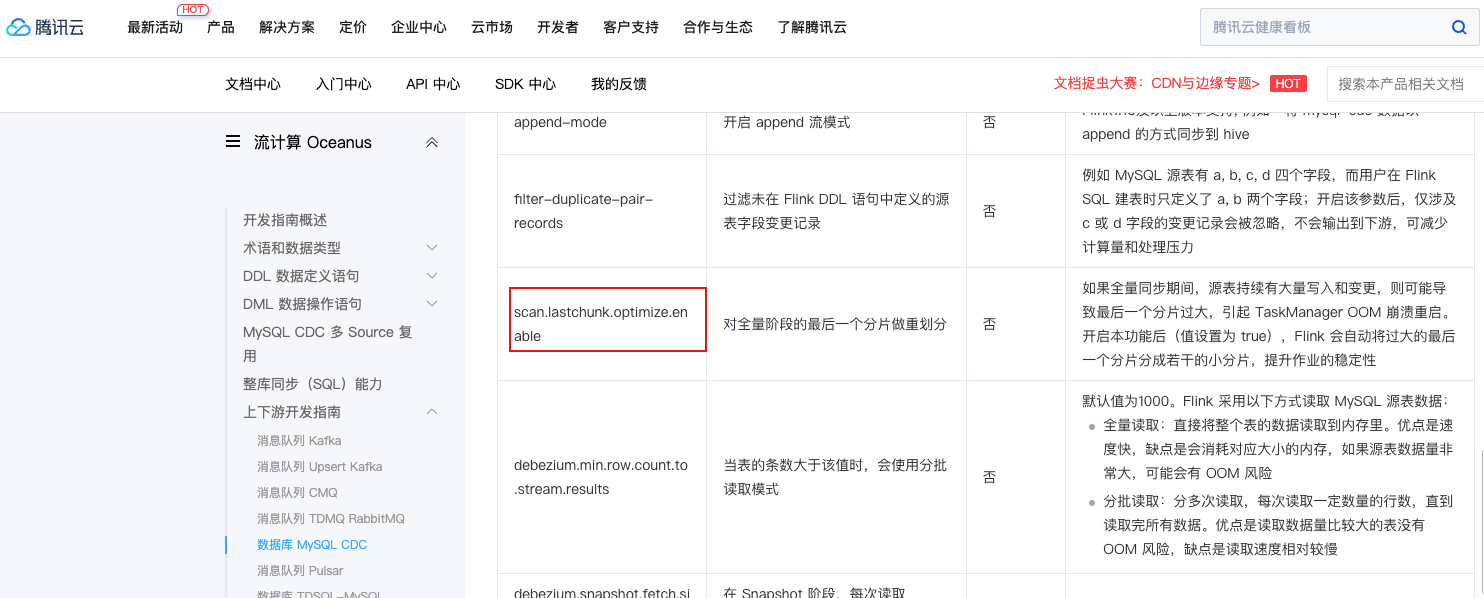Screen dimensions: 1484x598
Task: Open 消息队列 Upsert Kafka doc
Action: coord(319,466)
